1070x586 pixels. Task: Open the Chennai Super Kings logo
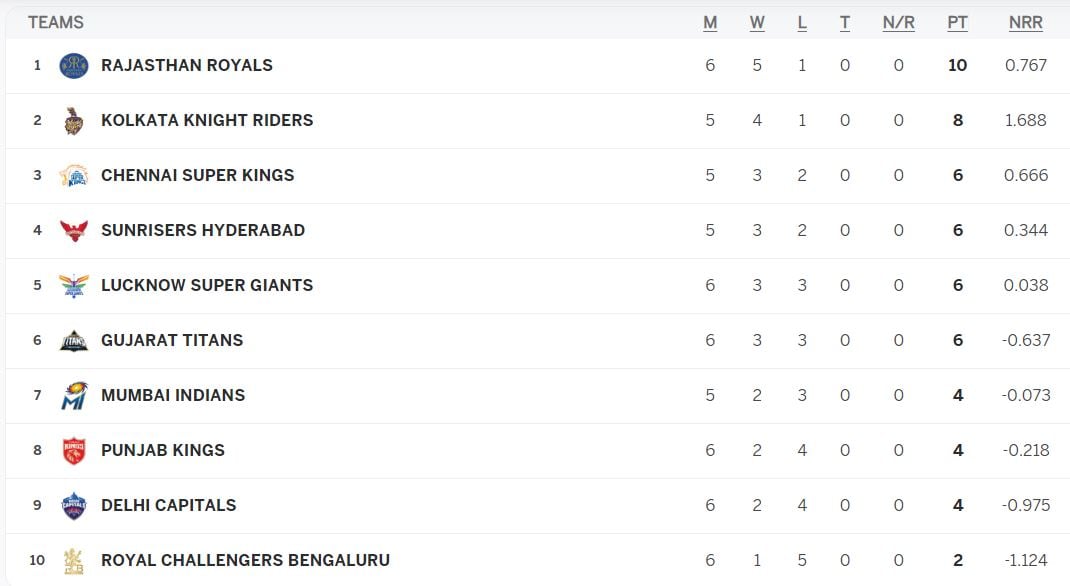point(74,175)
